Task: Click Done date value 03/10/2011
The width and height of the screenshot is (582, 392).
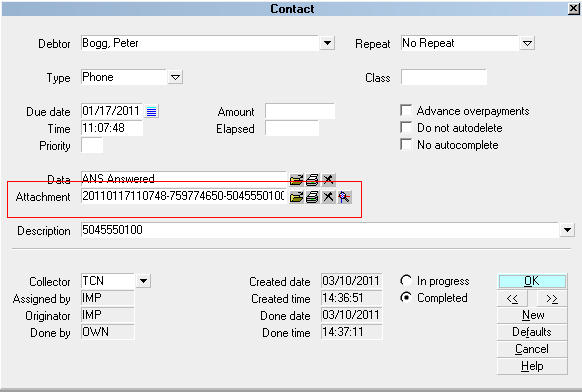Action: point(351,315)
